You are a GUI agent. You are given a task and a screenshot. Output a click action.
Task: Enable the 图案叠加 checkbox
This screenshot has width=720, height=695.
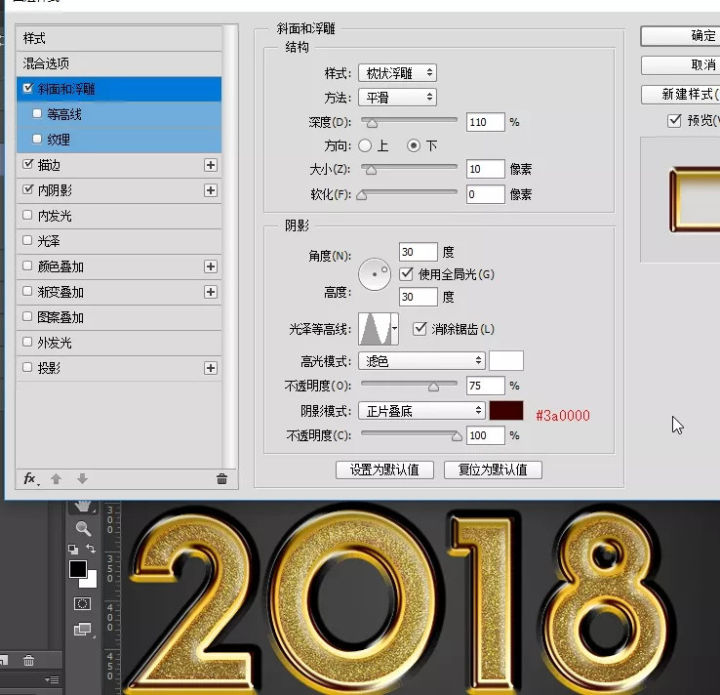[28, 316]
